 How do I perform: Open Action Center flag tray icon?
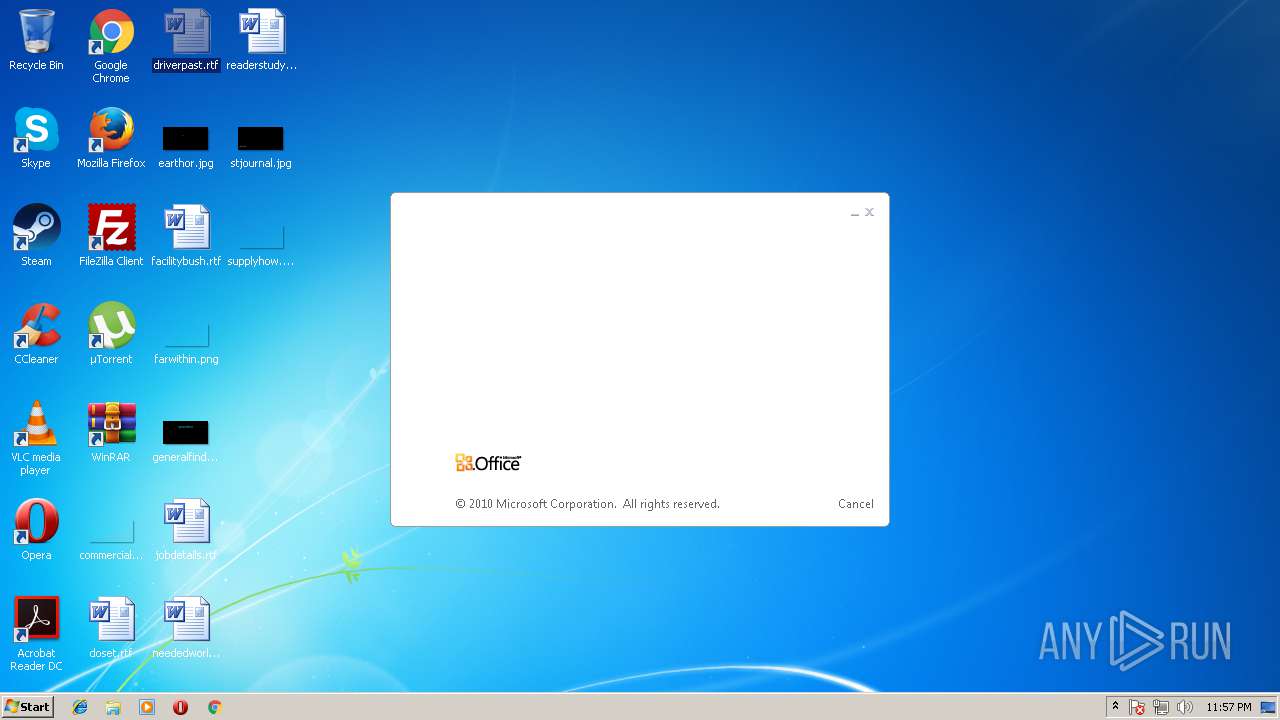coord(1137,707)
